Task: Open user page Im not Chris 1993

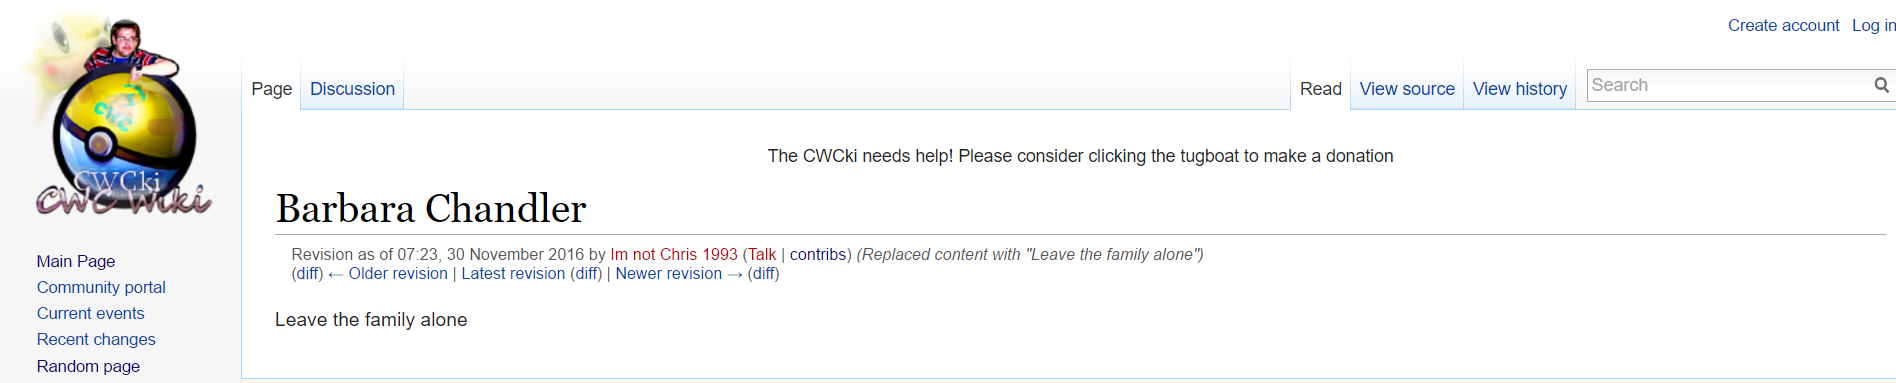Action: click(x=674, y=254)
